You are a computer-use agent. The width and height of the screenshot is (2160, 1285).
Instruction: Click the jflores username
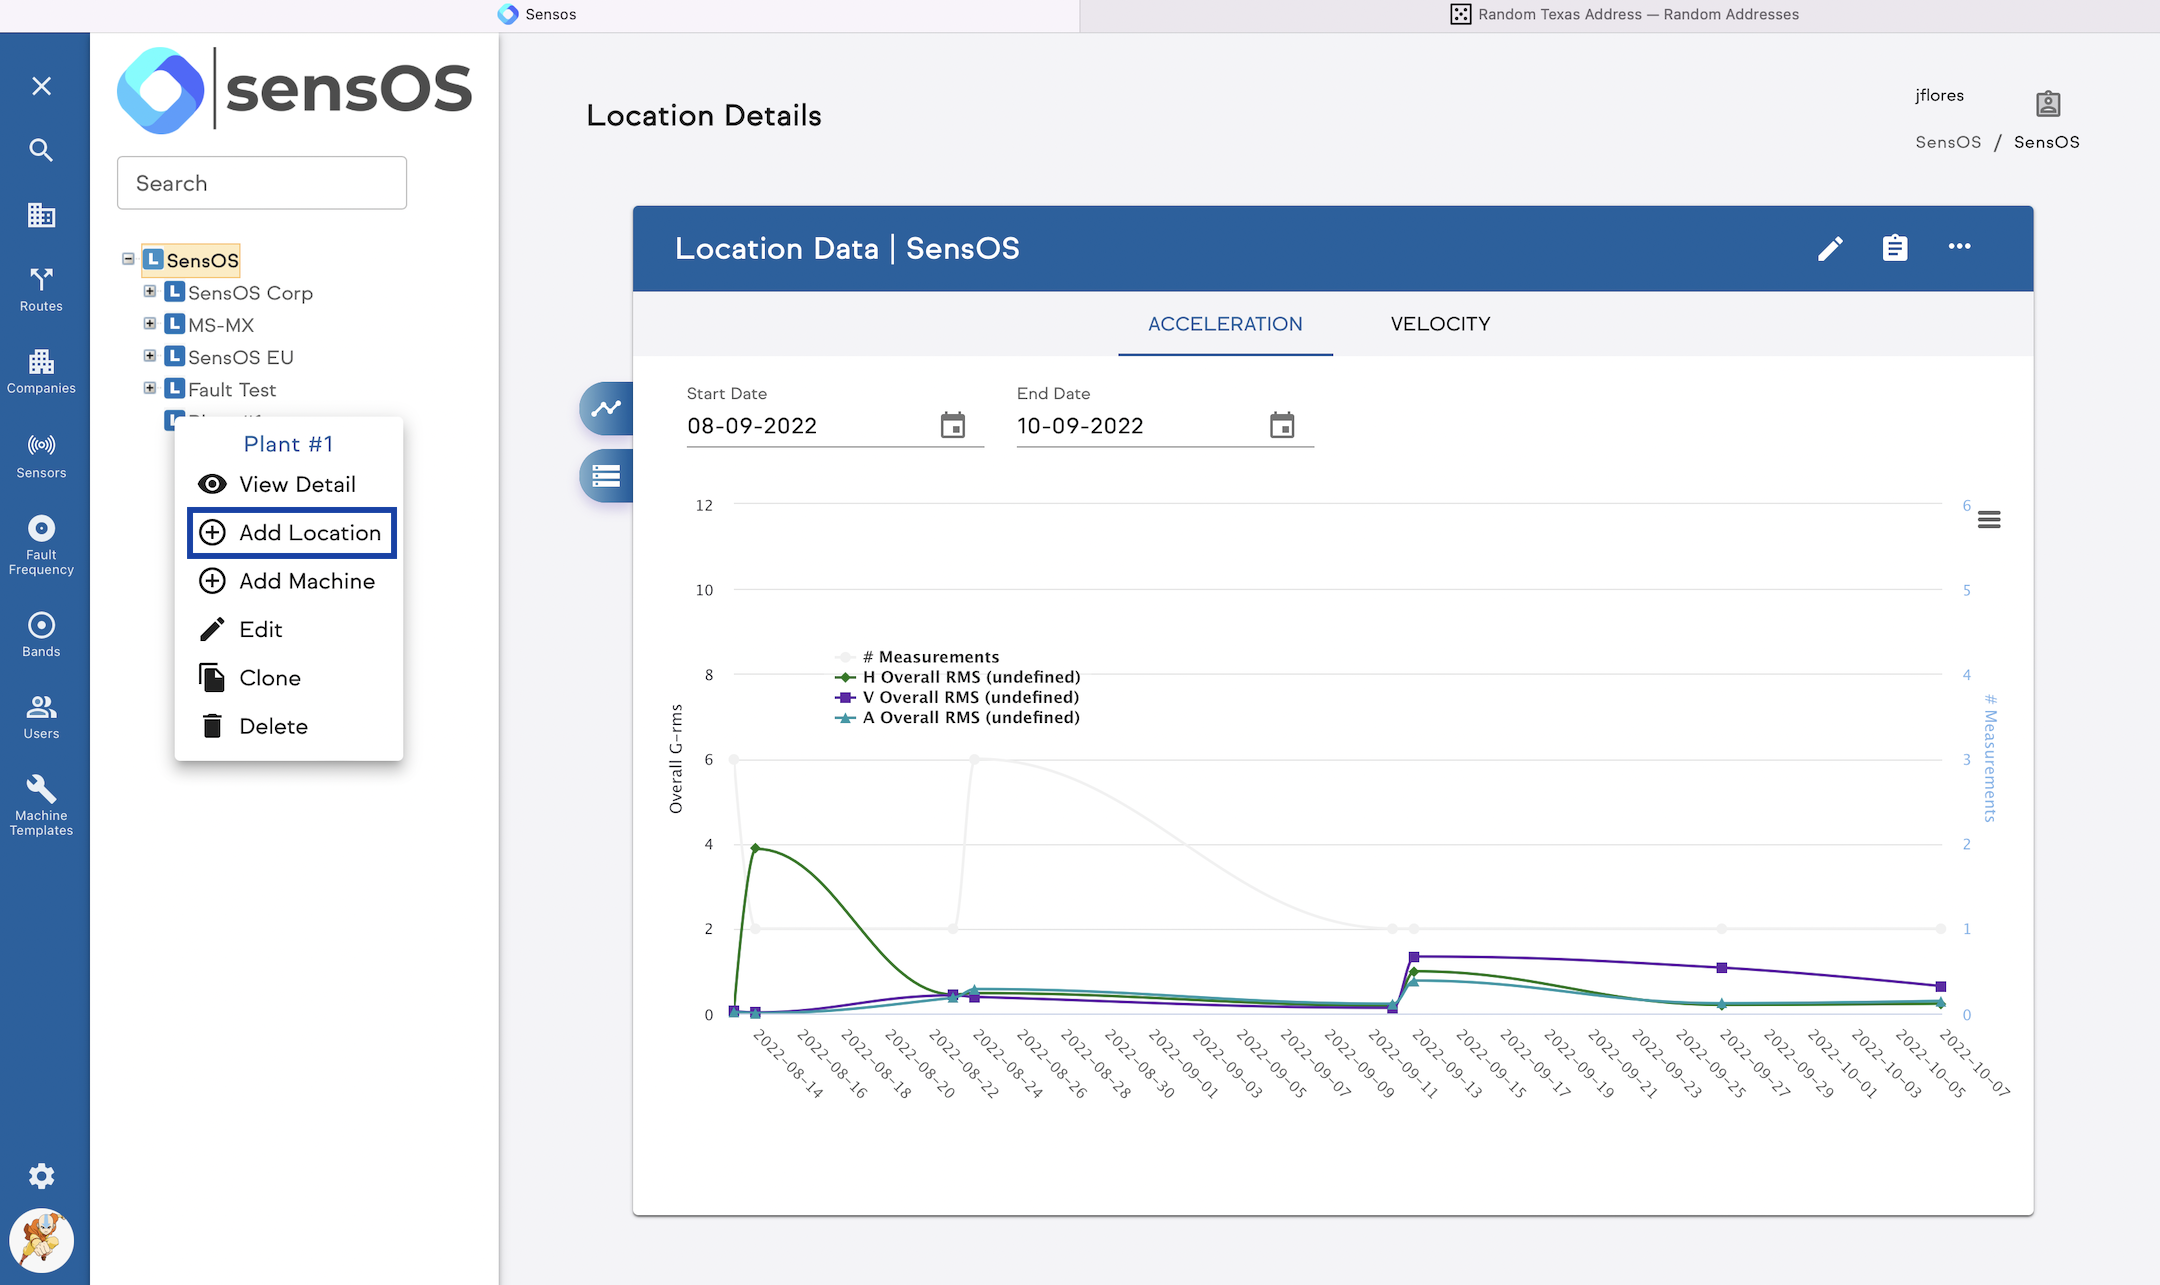1939,95
